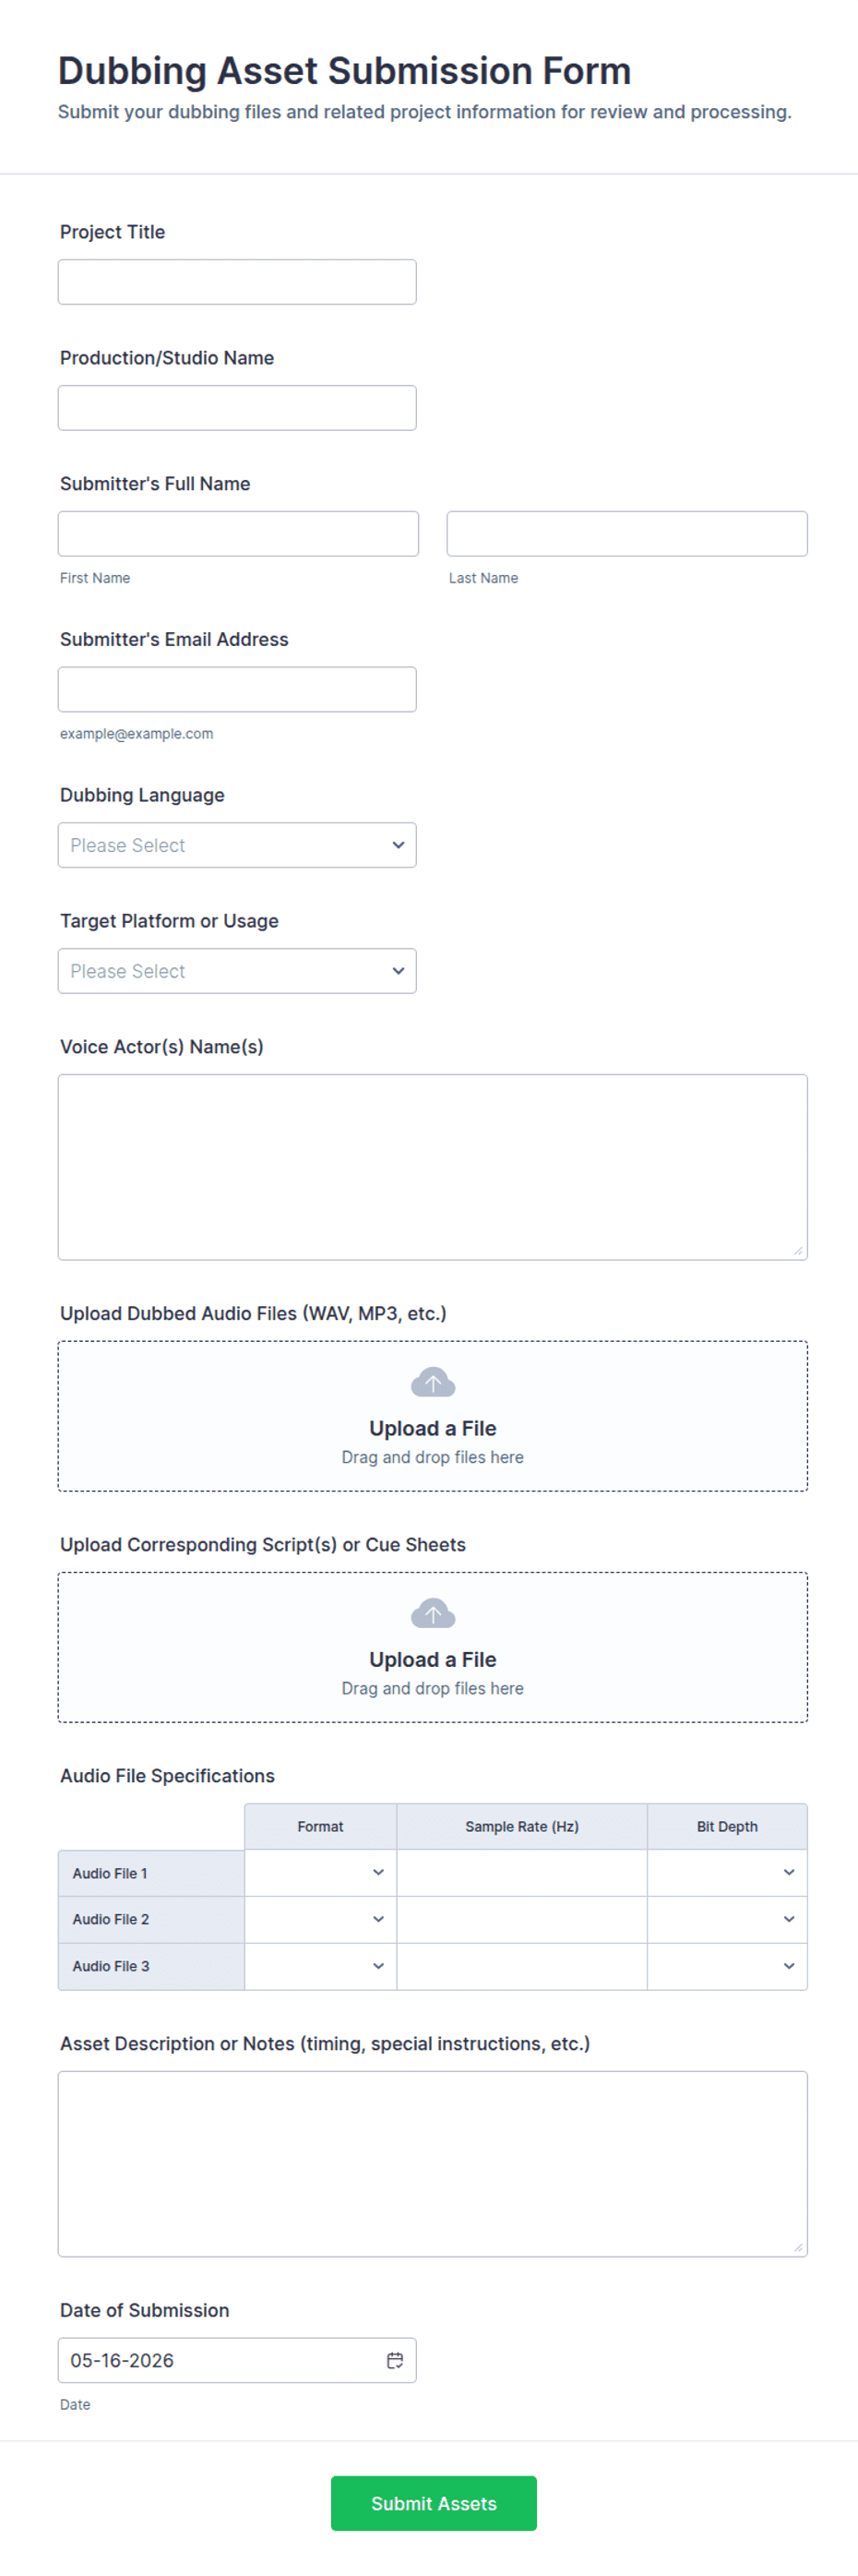Viewport: 858px width, 2576px height.
Task: Click inside the Voice Actor(s) Name(s) text area
Action: tap(433, 1167)
